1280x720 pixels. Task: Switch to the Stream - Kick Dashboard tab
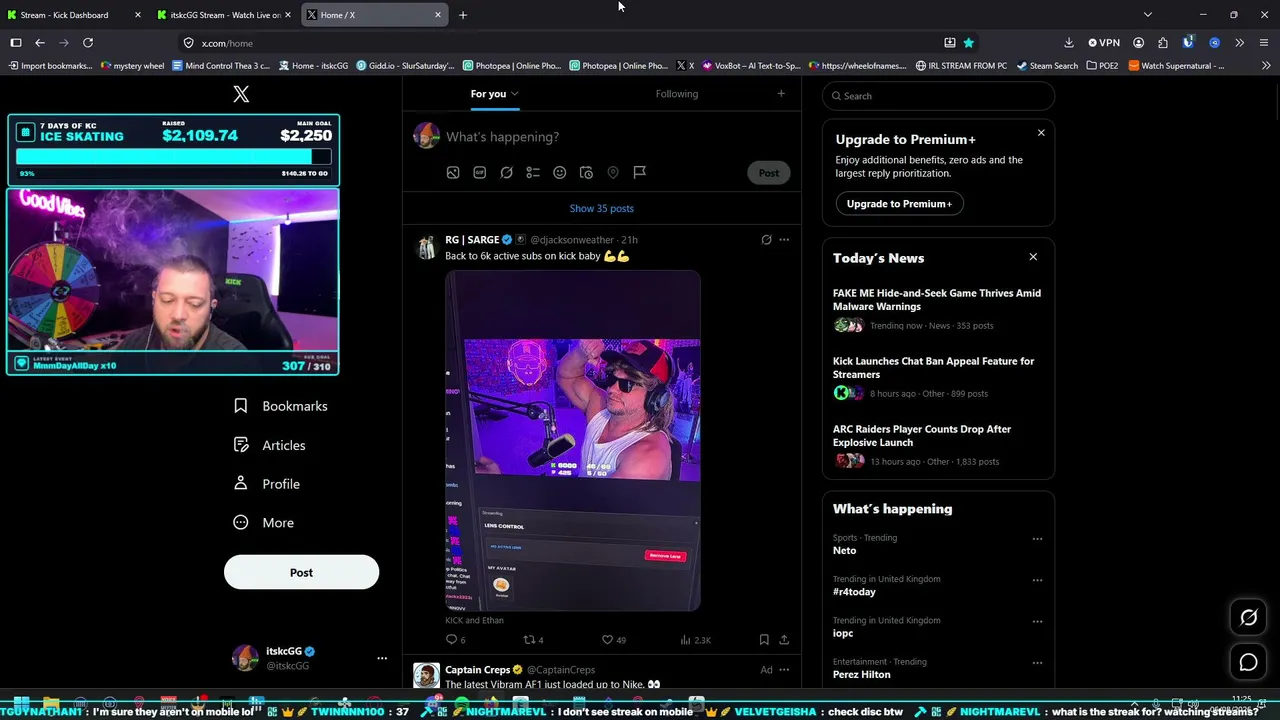click(x=74, y=15)
